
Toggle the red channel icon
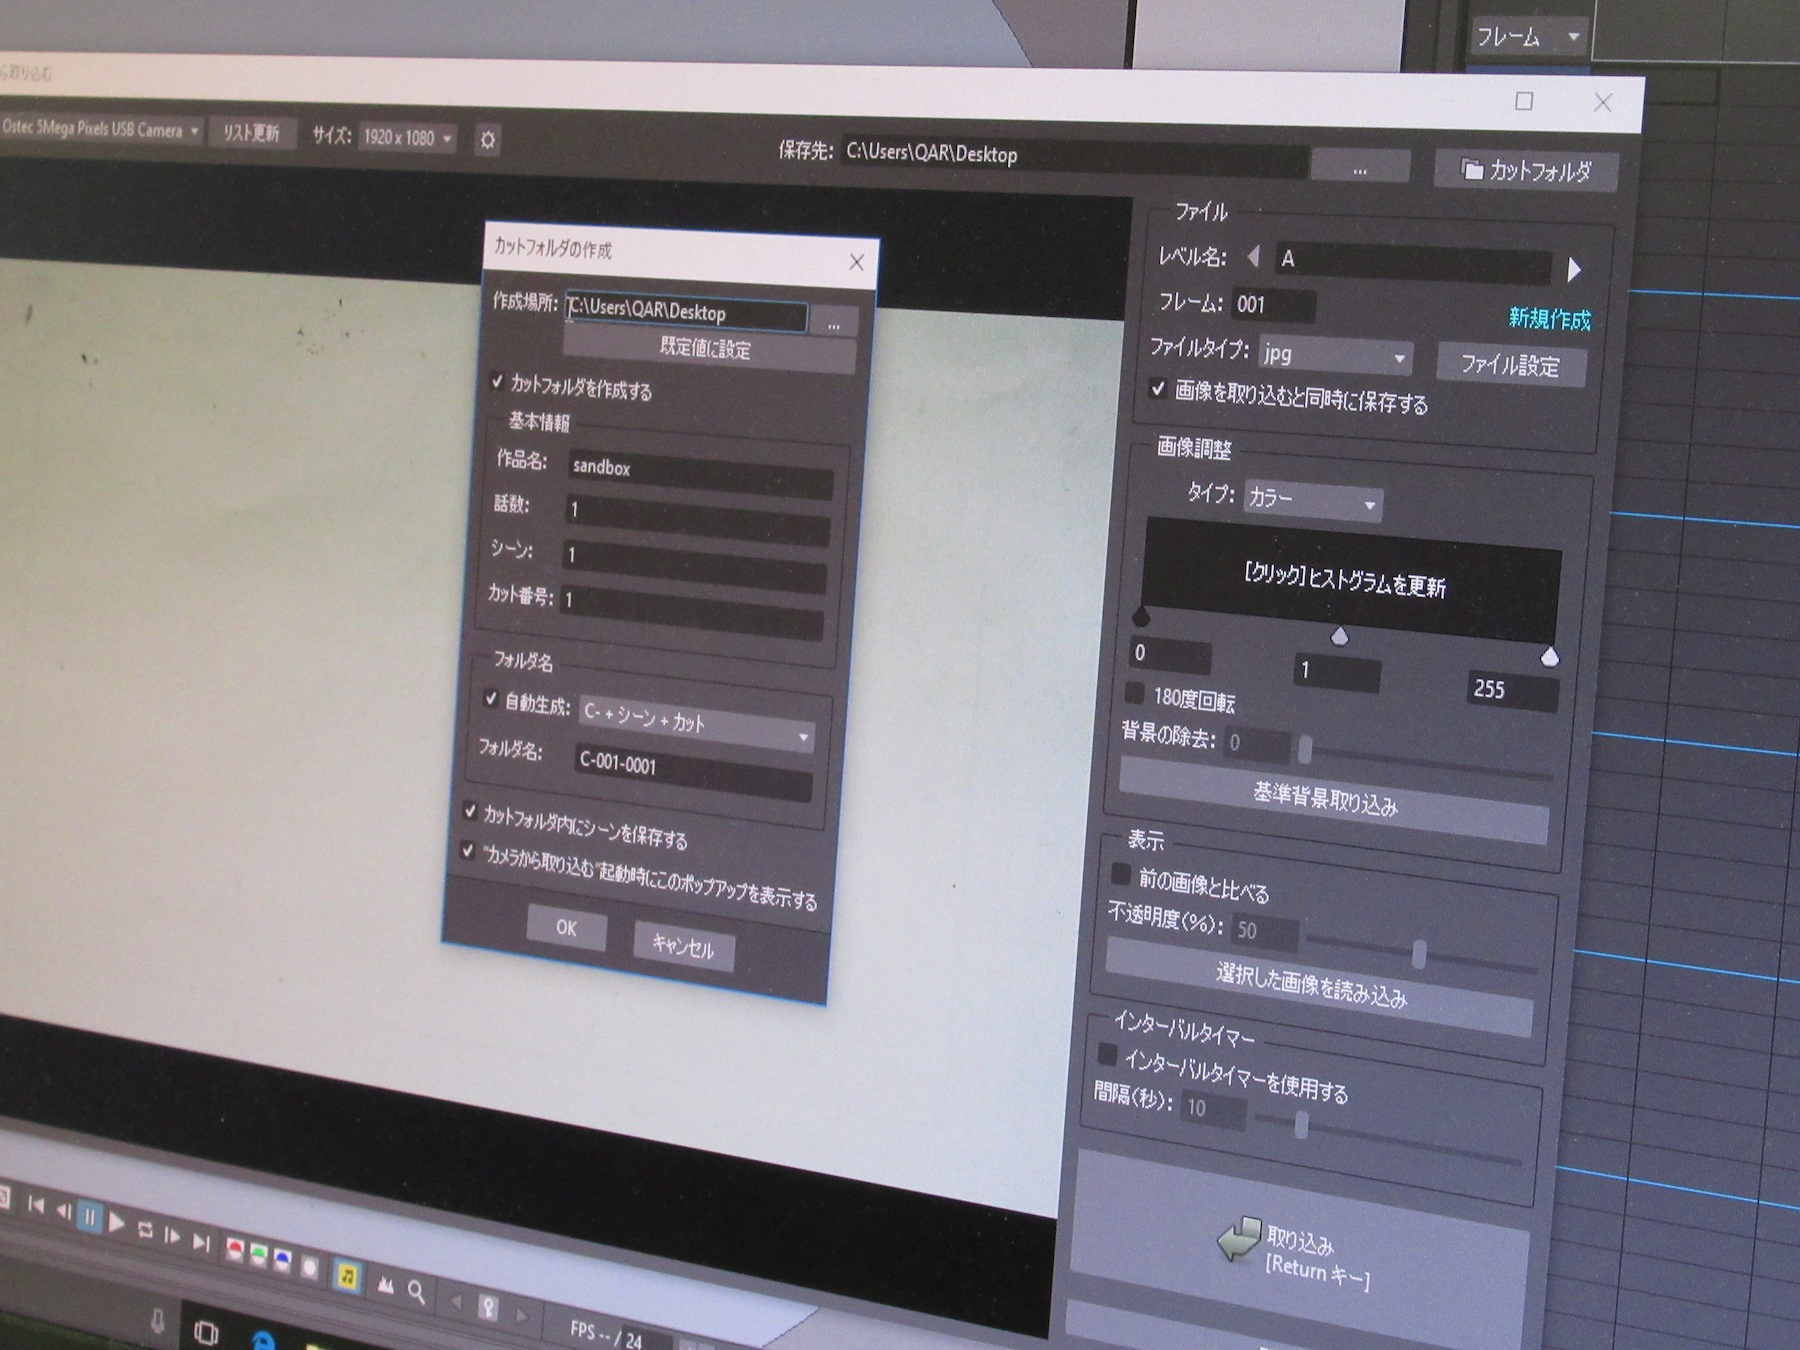pyautogui.click(x=234, y=1250)
